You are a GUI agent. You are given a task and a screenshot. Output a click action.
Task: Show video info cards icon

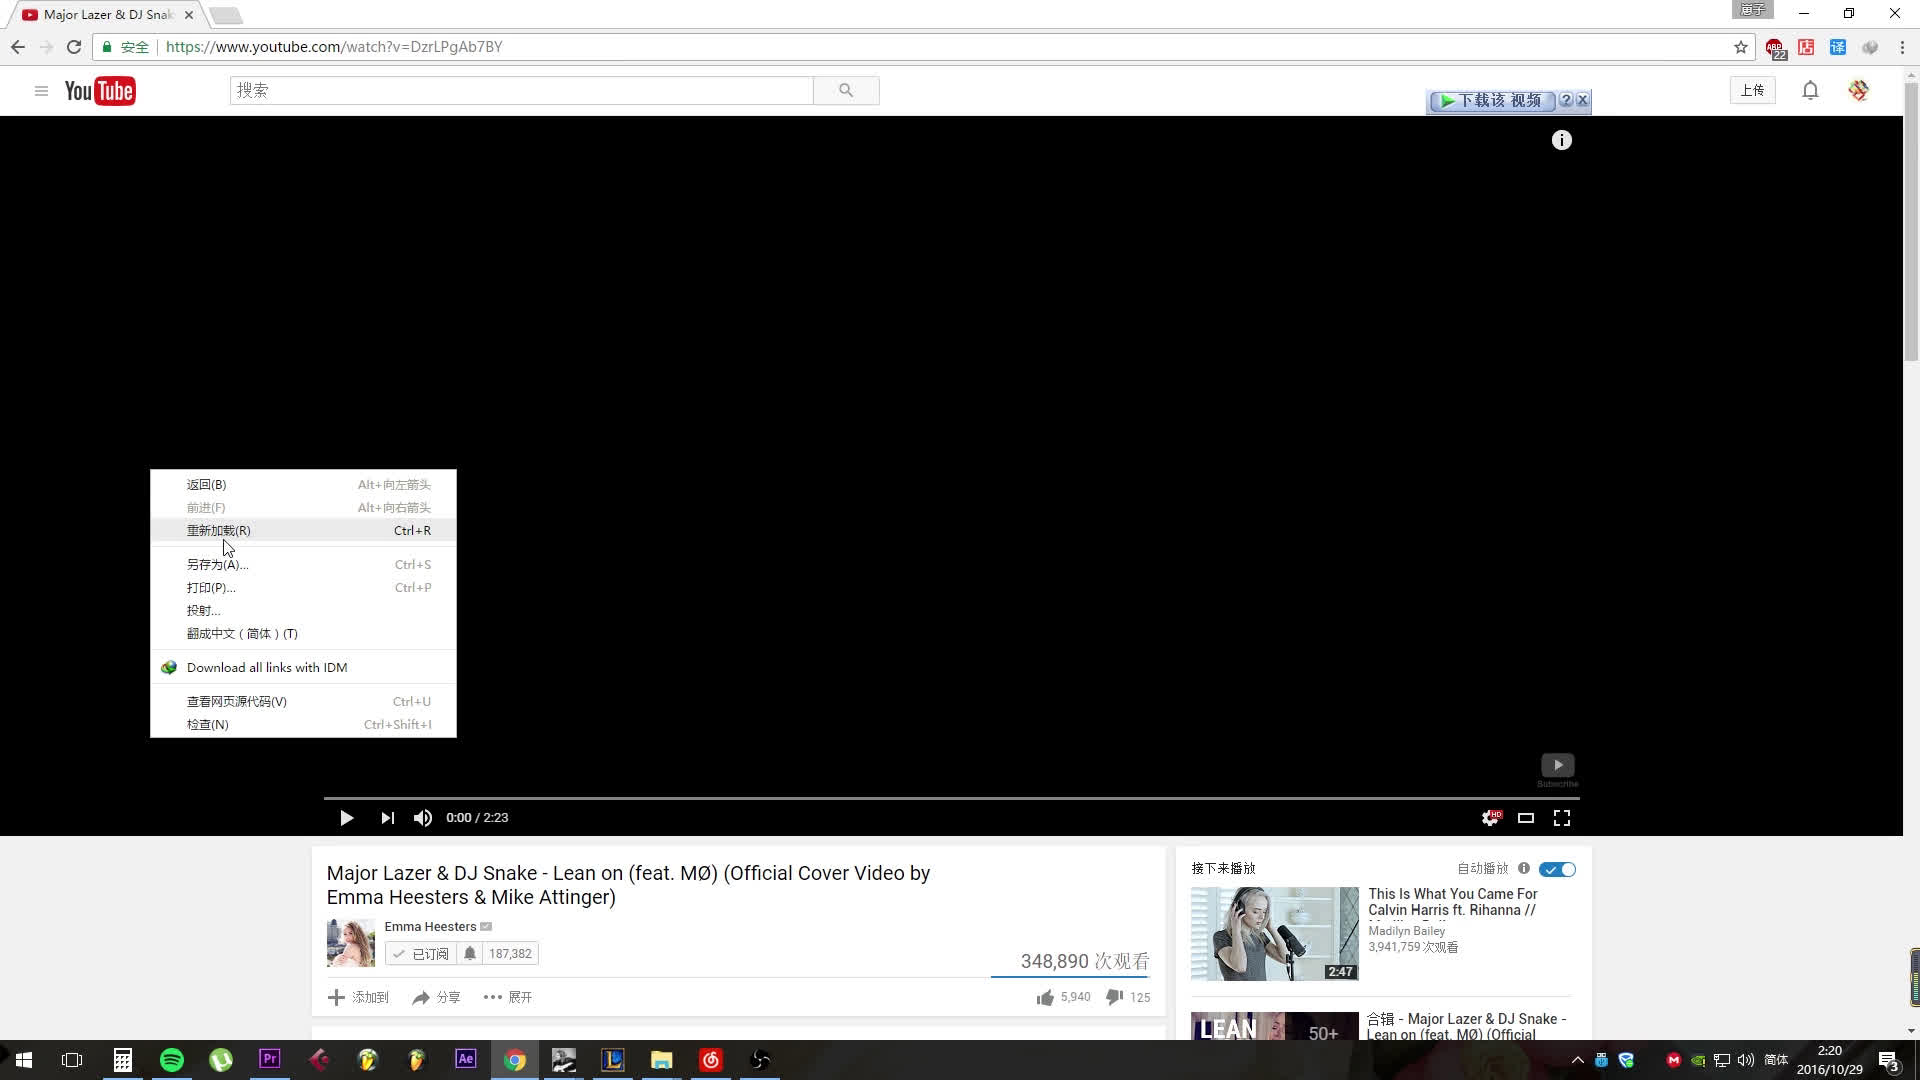(1561, 141)
